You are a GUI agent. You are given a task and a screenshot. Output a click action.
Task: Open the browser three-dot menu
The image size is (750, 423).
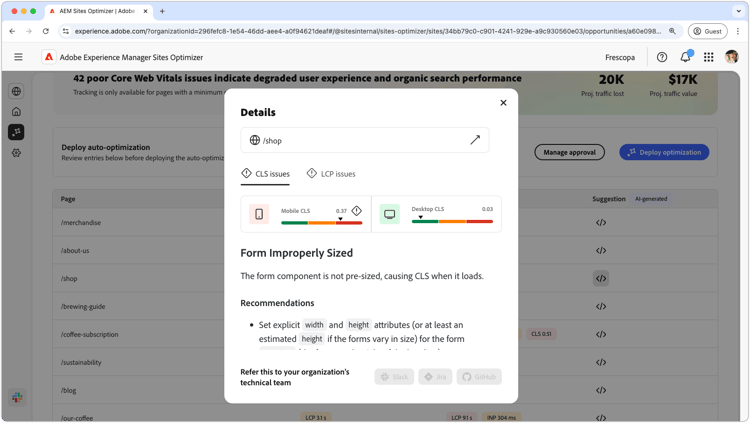[x=738, y=31]
